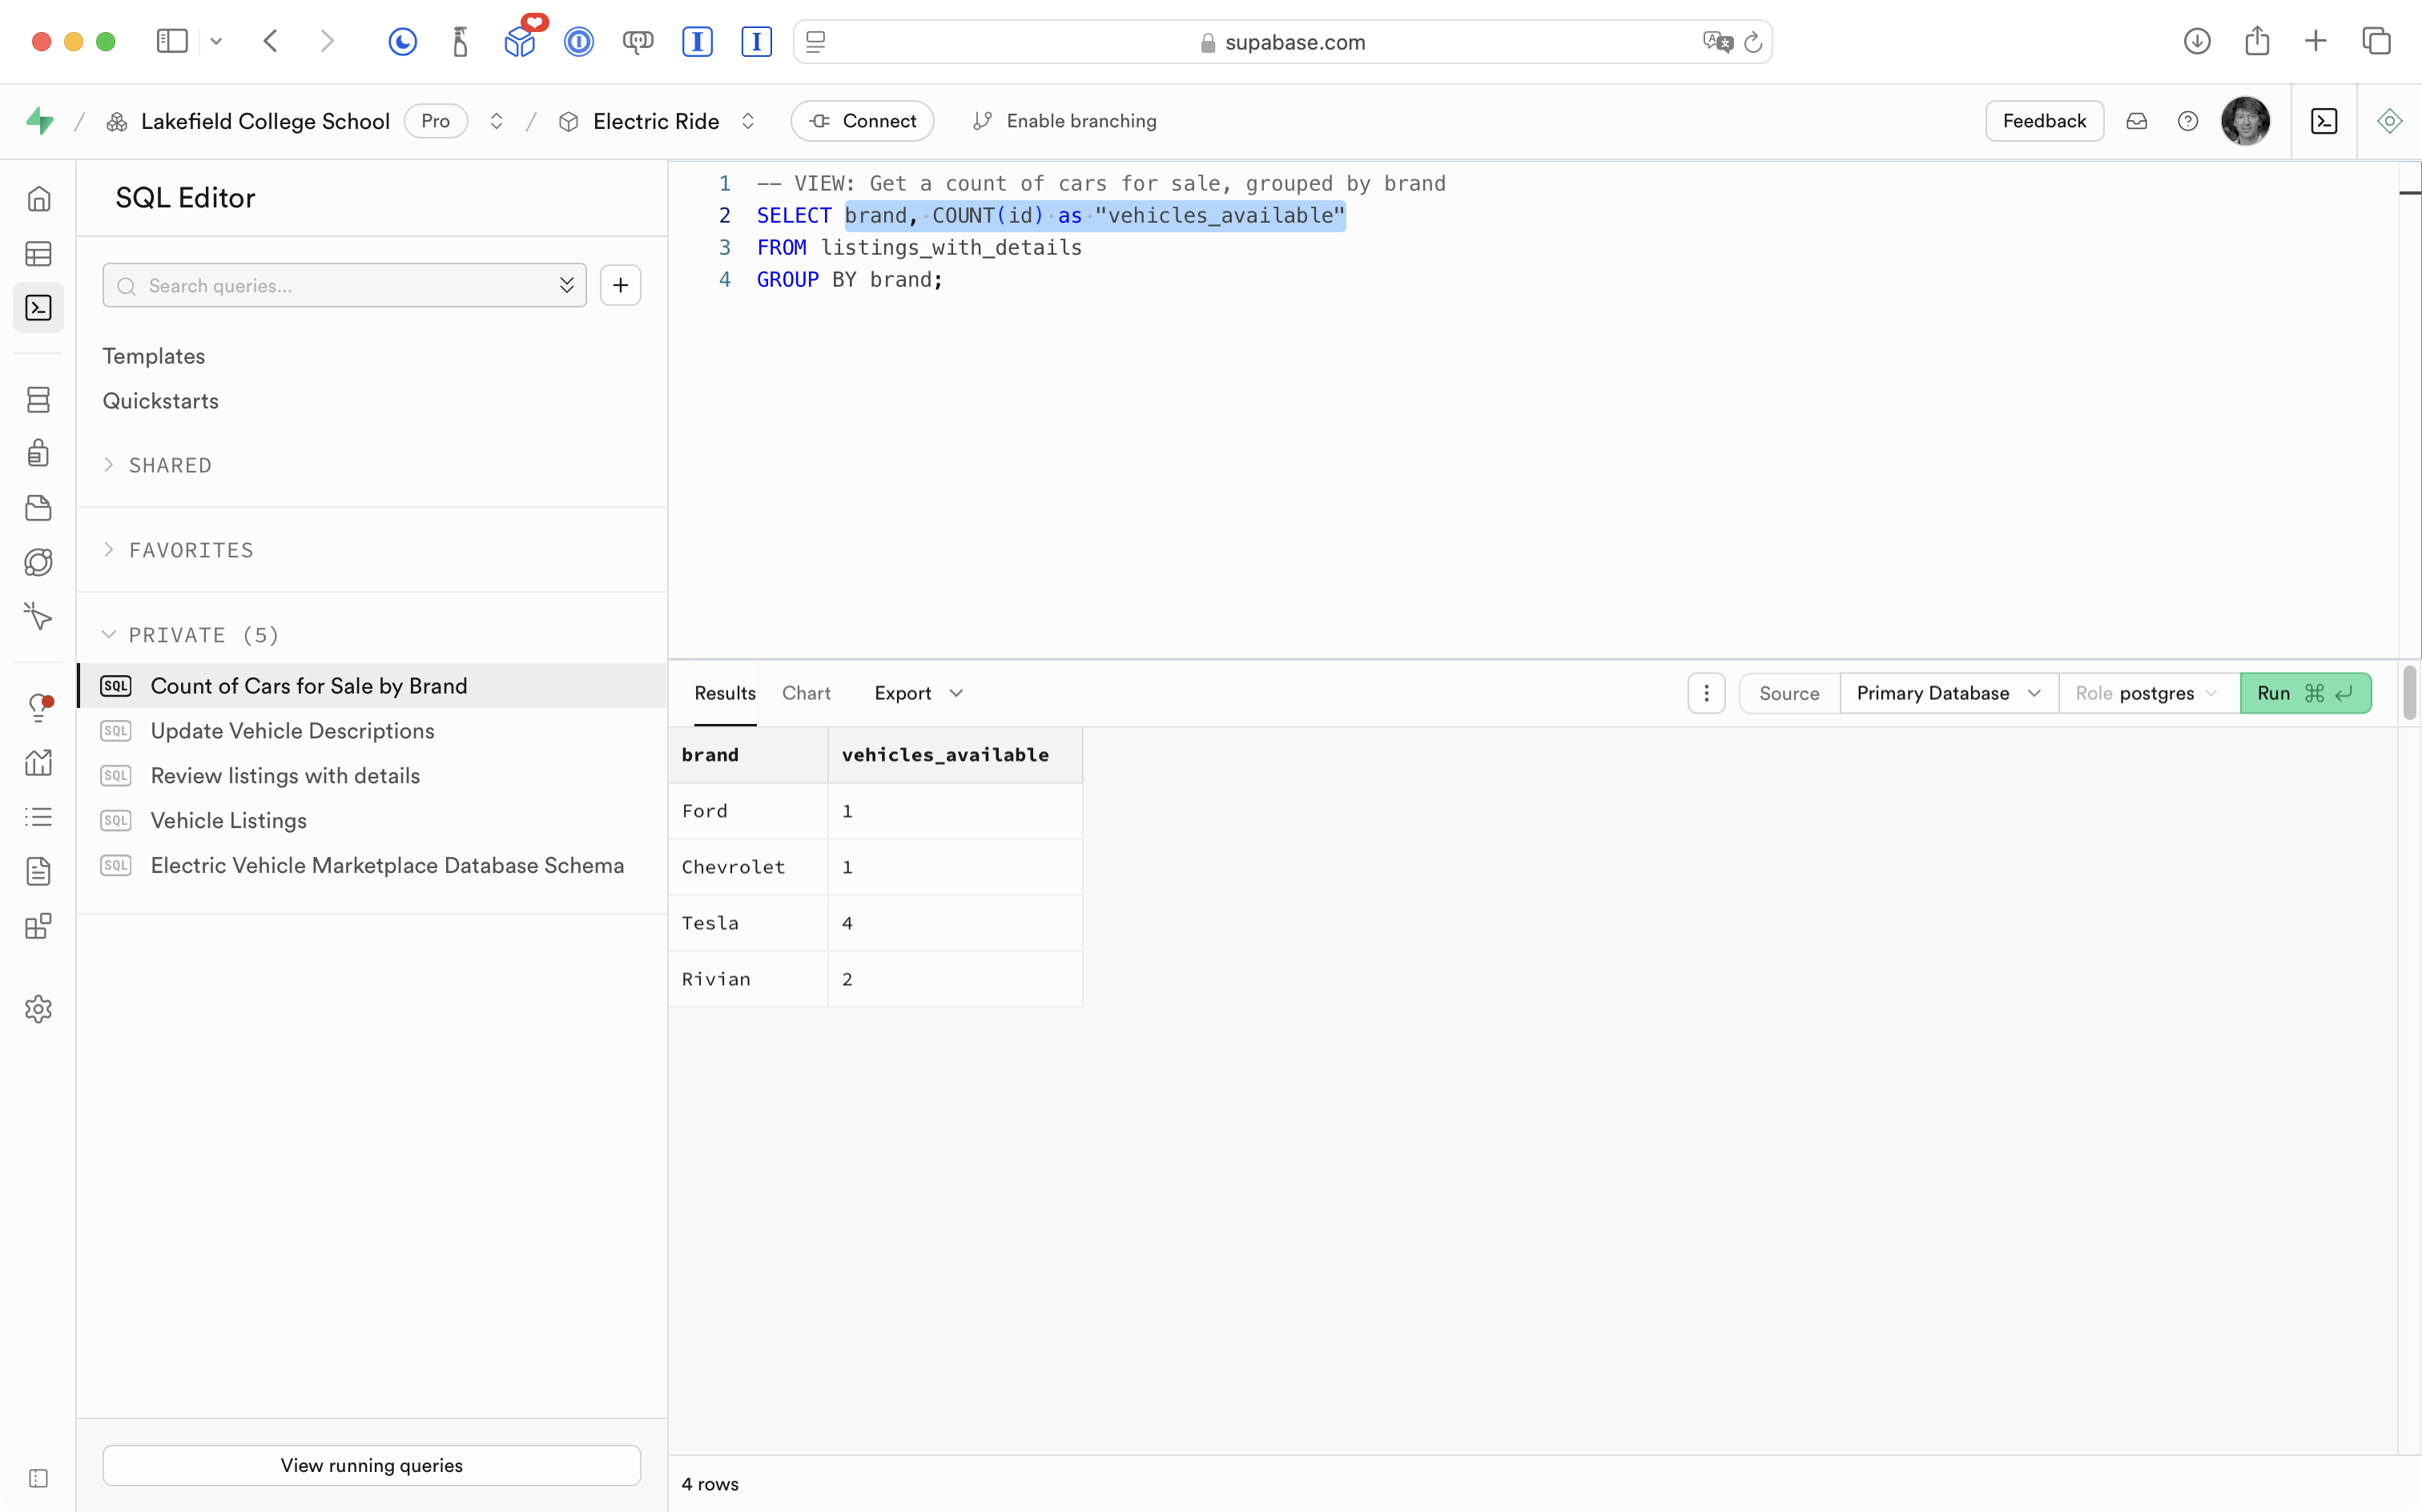Image resolution: width=2422 pixels, height=1512 pixels.
Task: Open the Storage icon in sidebar
Action: (x=38, y=508)
